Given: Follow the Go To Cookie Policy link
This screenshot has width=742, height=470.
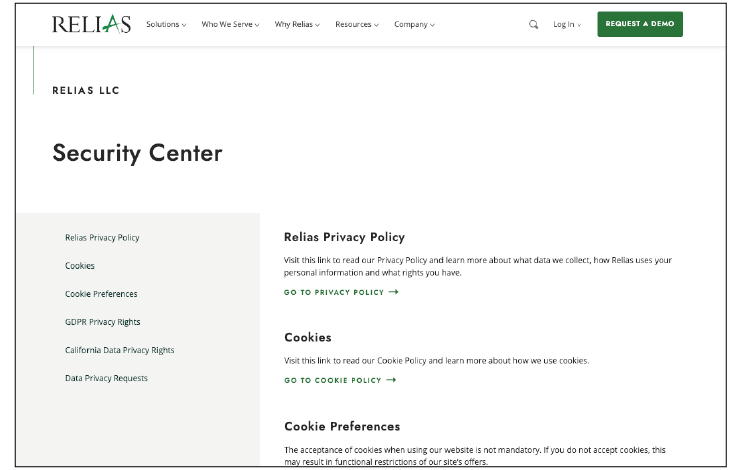Looking at the screenshot, I should click(340, 380).
